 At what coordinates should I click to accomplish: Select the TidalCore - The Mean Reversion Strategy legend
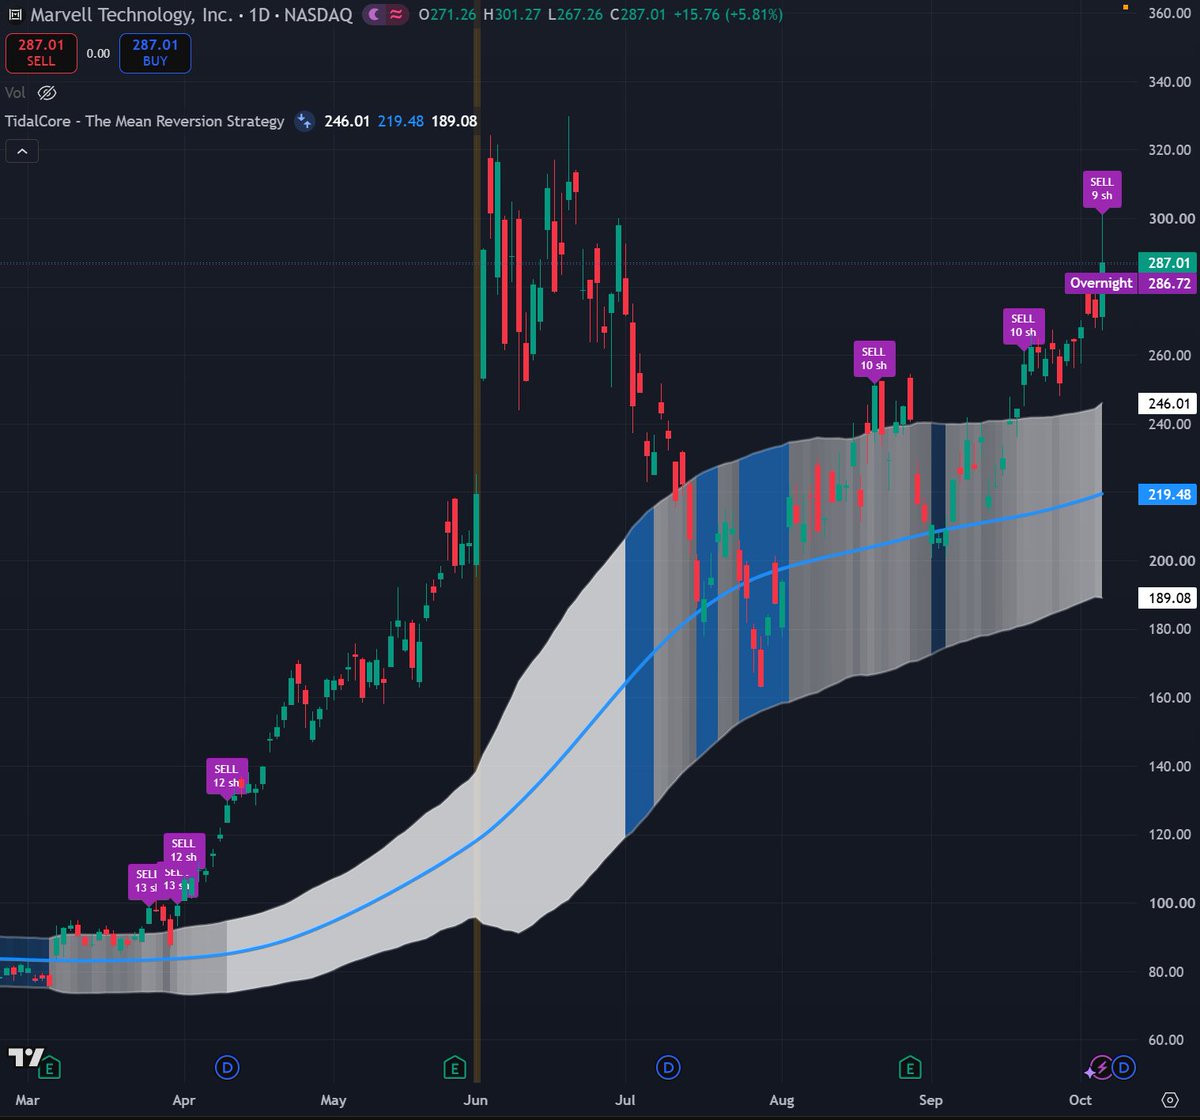pyautogui.click(x=145, y=122)
